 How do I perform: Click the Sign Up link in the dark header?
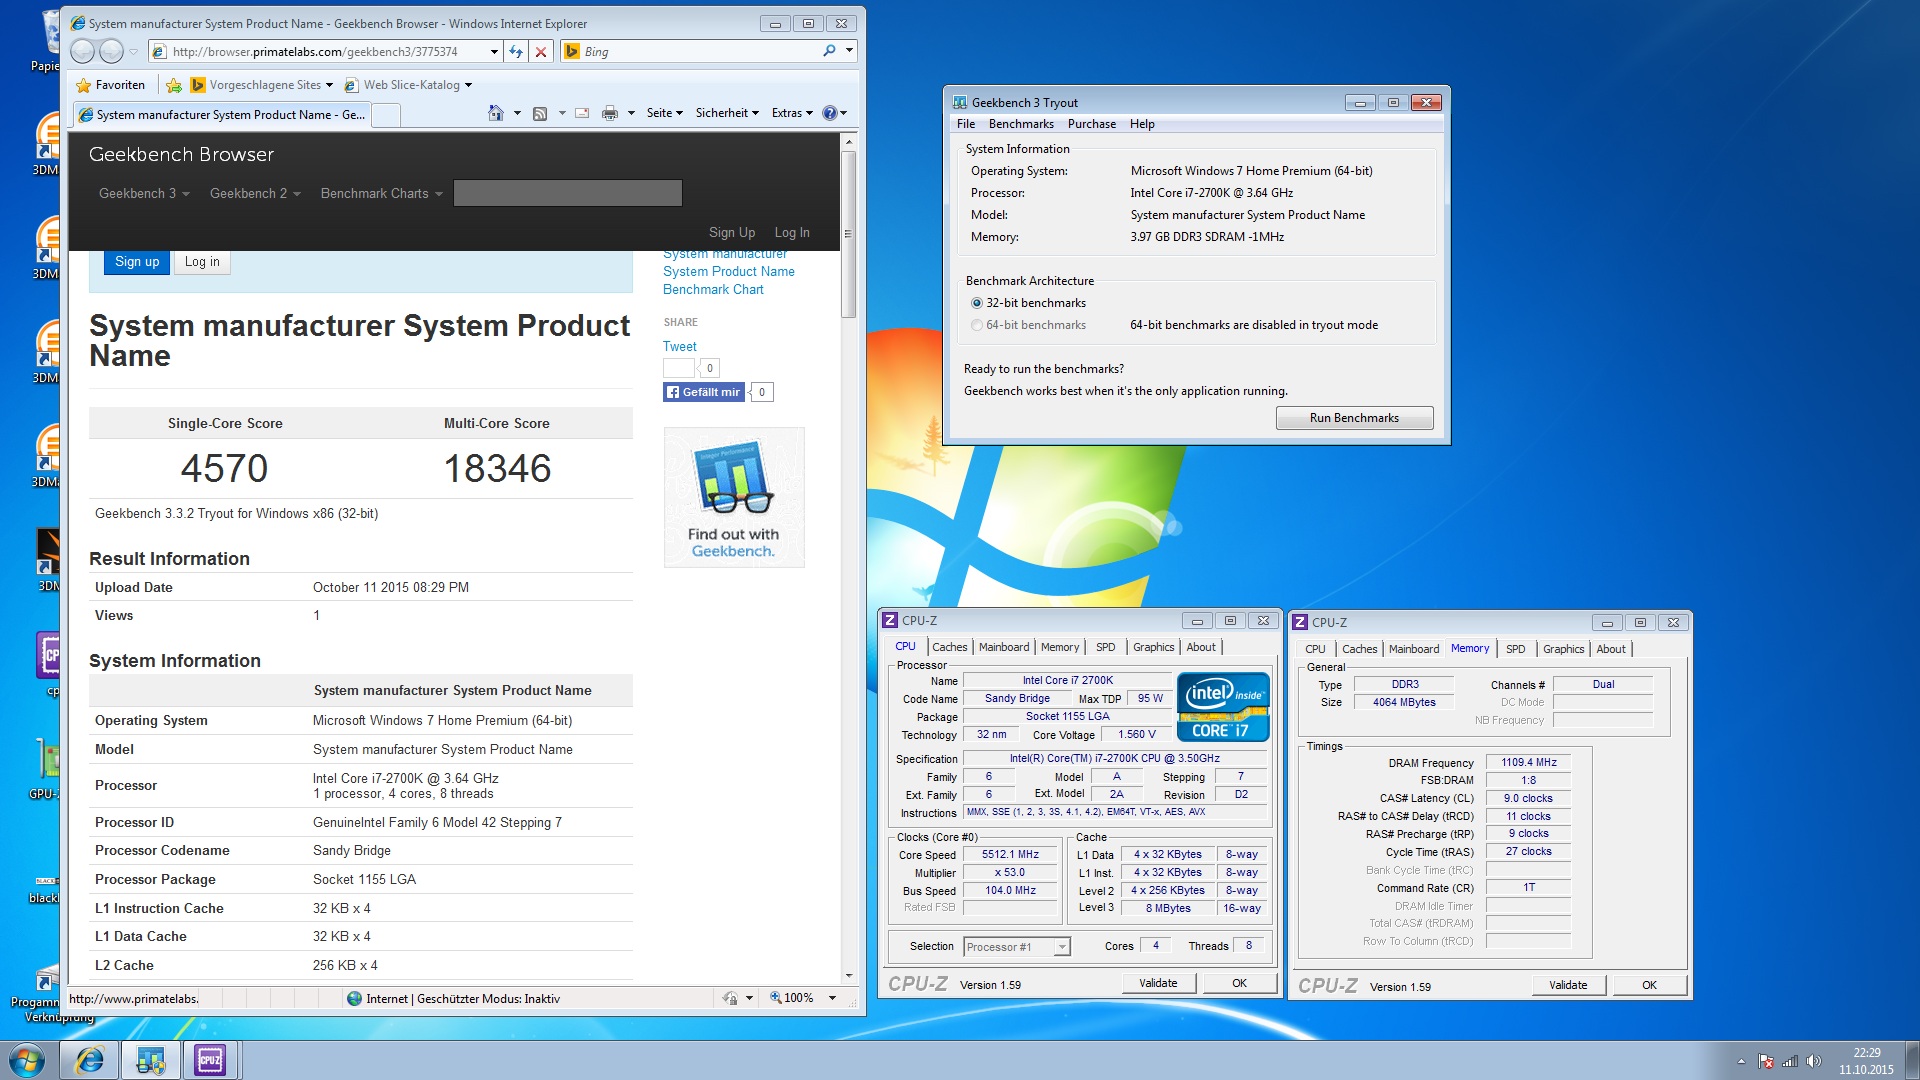732,232
